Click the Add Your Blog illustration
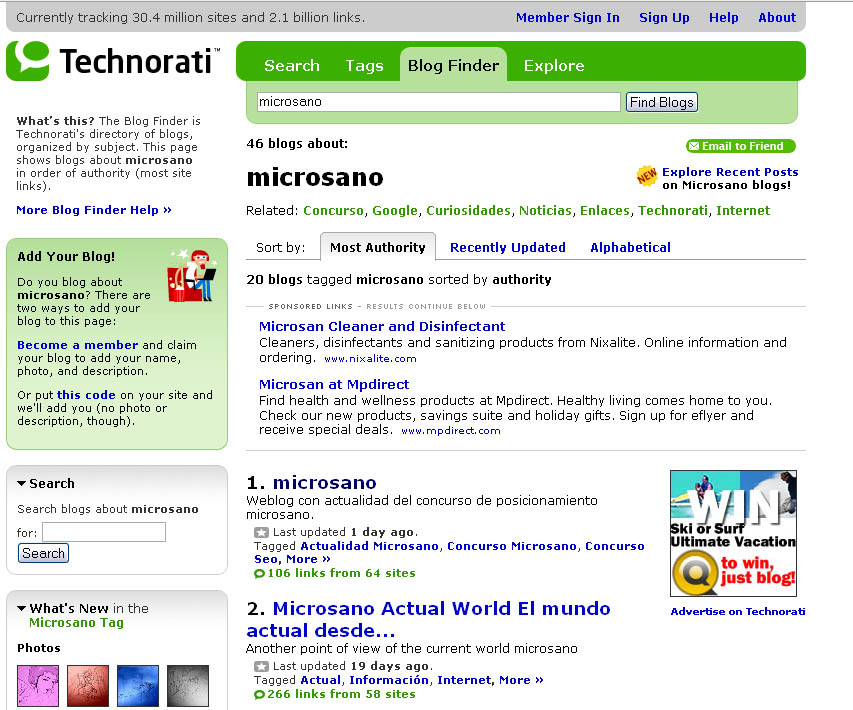853x710 pixels. pyautogui.click(x=192, y=275)
